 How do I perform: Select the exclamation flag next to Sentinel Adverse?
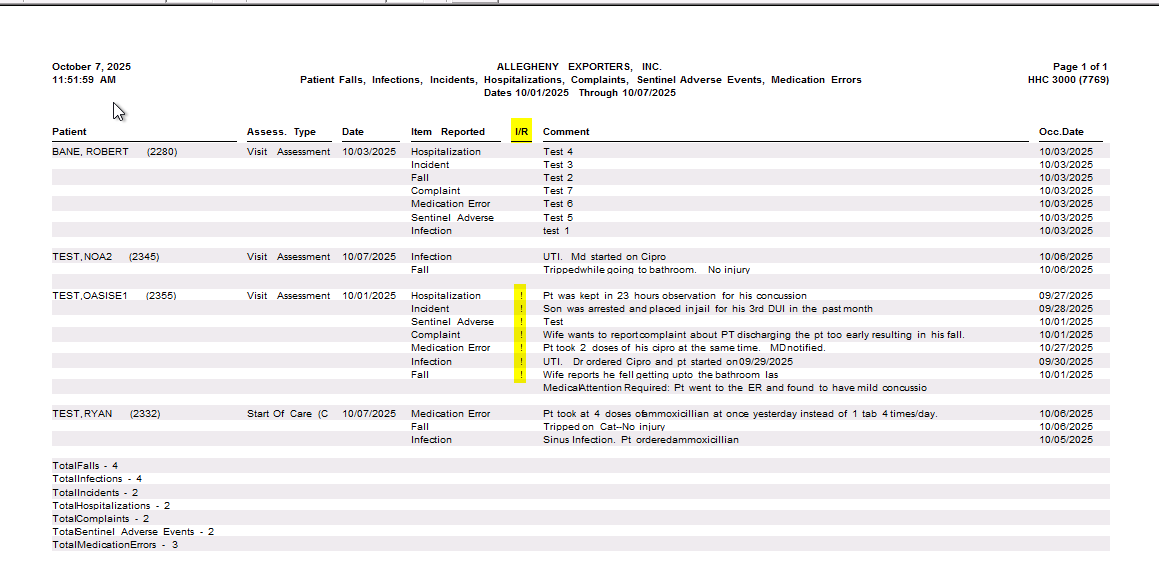pos(521,322)
